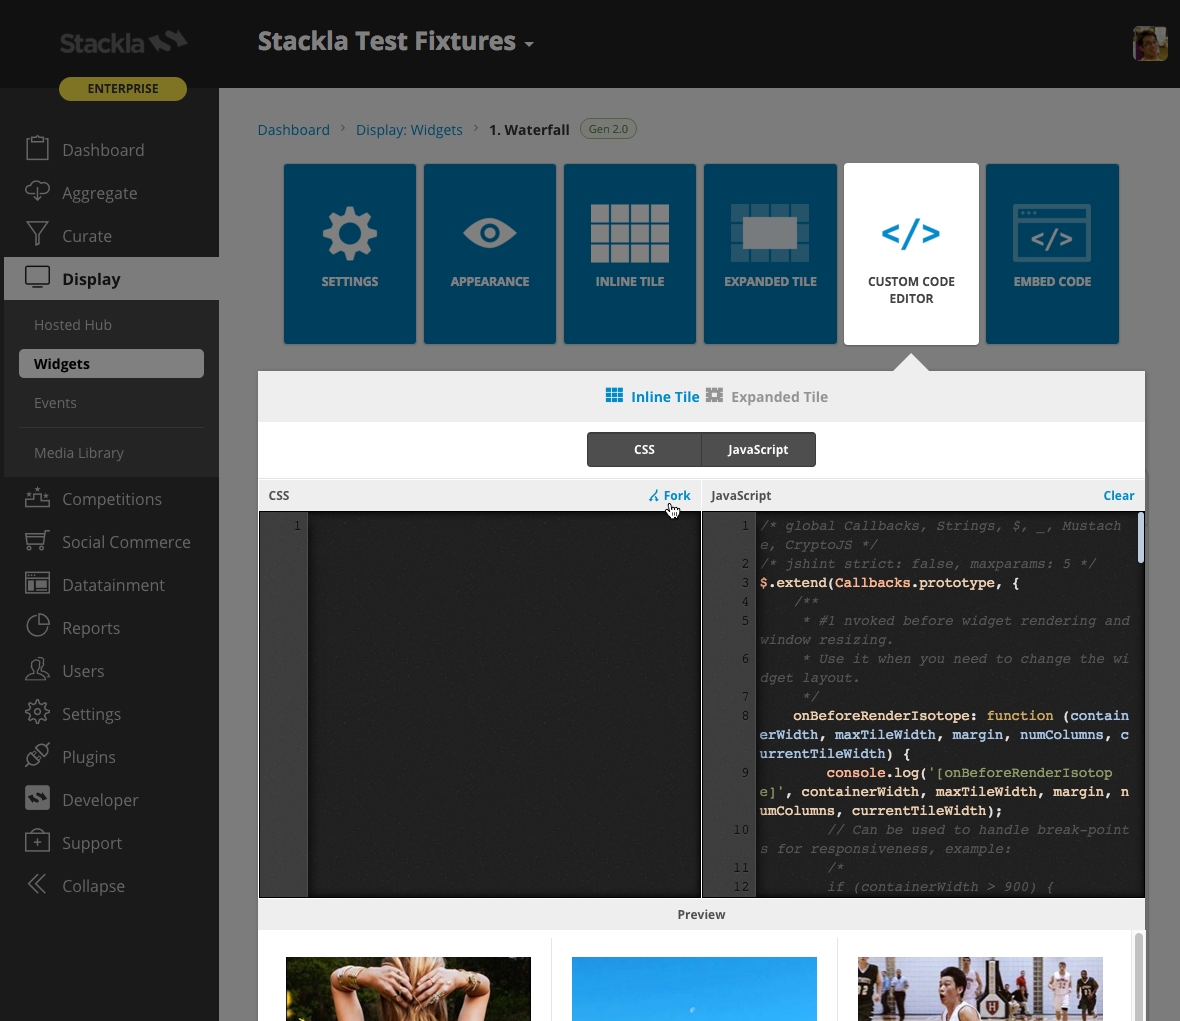Viewport: 1180px width, 1021px height.
Task: Open the Expanded Tile panel tile
Action: [x=770, y=254]
